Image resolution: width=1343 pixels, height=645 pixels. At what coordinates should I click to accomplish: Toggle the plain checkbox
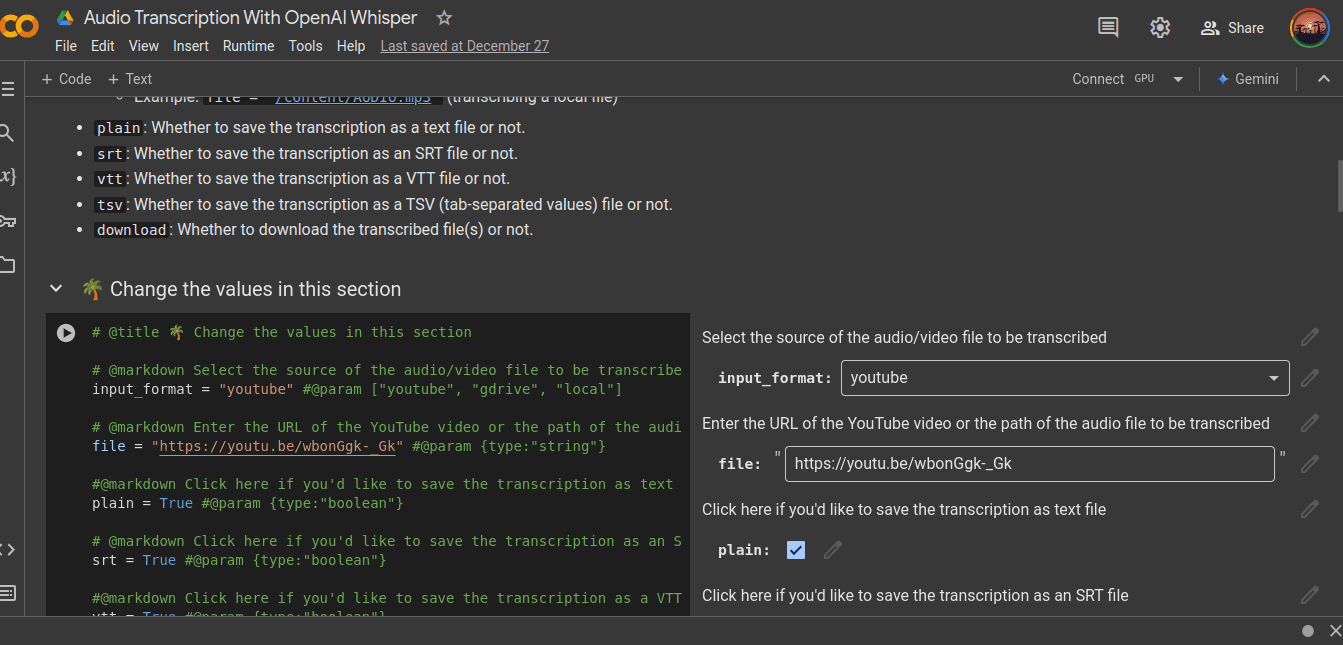(796, 550)
